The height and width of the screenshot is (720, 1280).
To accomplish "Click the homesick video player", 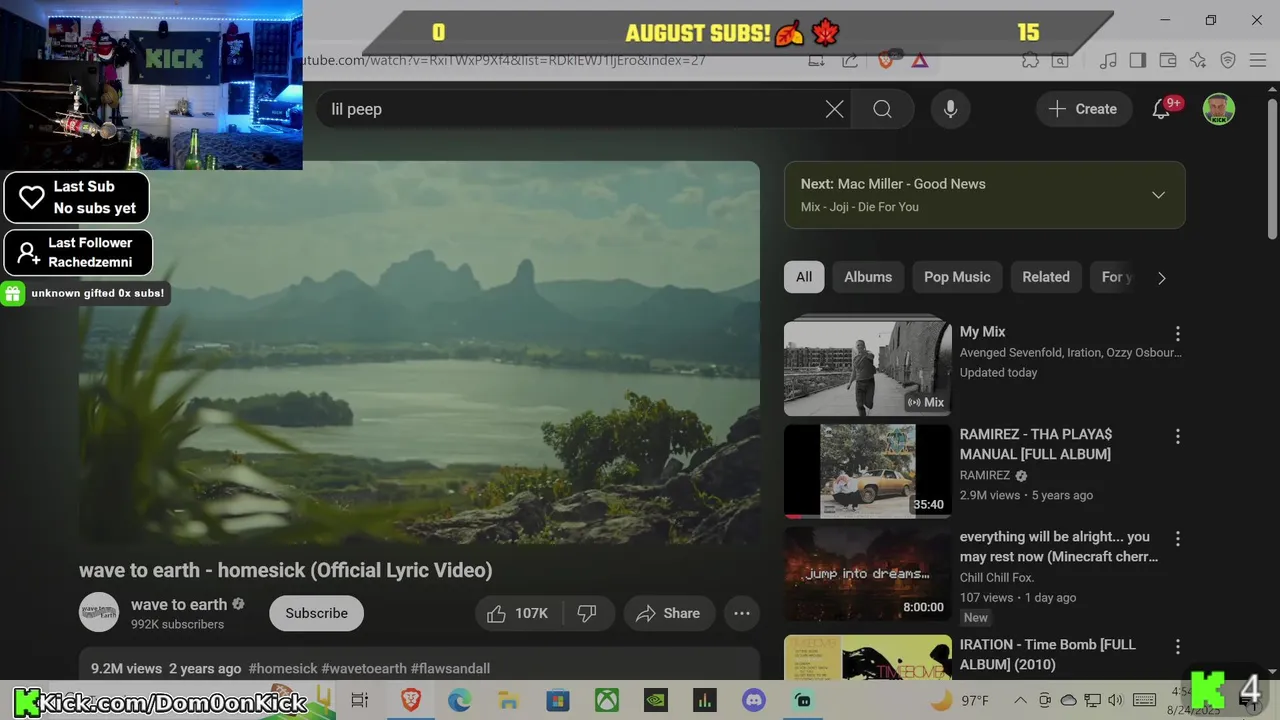I will click(419, 353).
